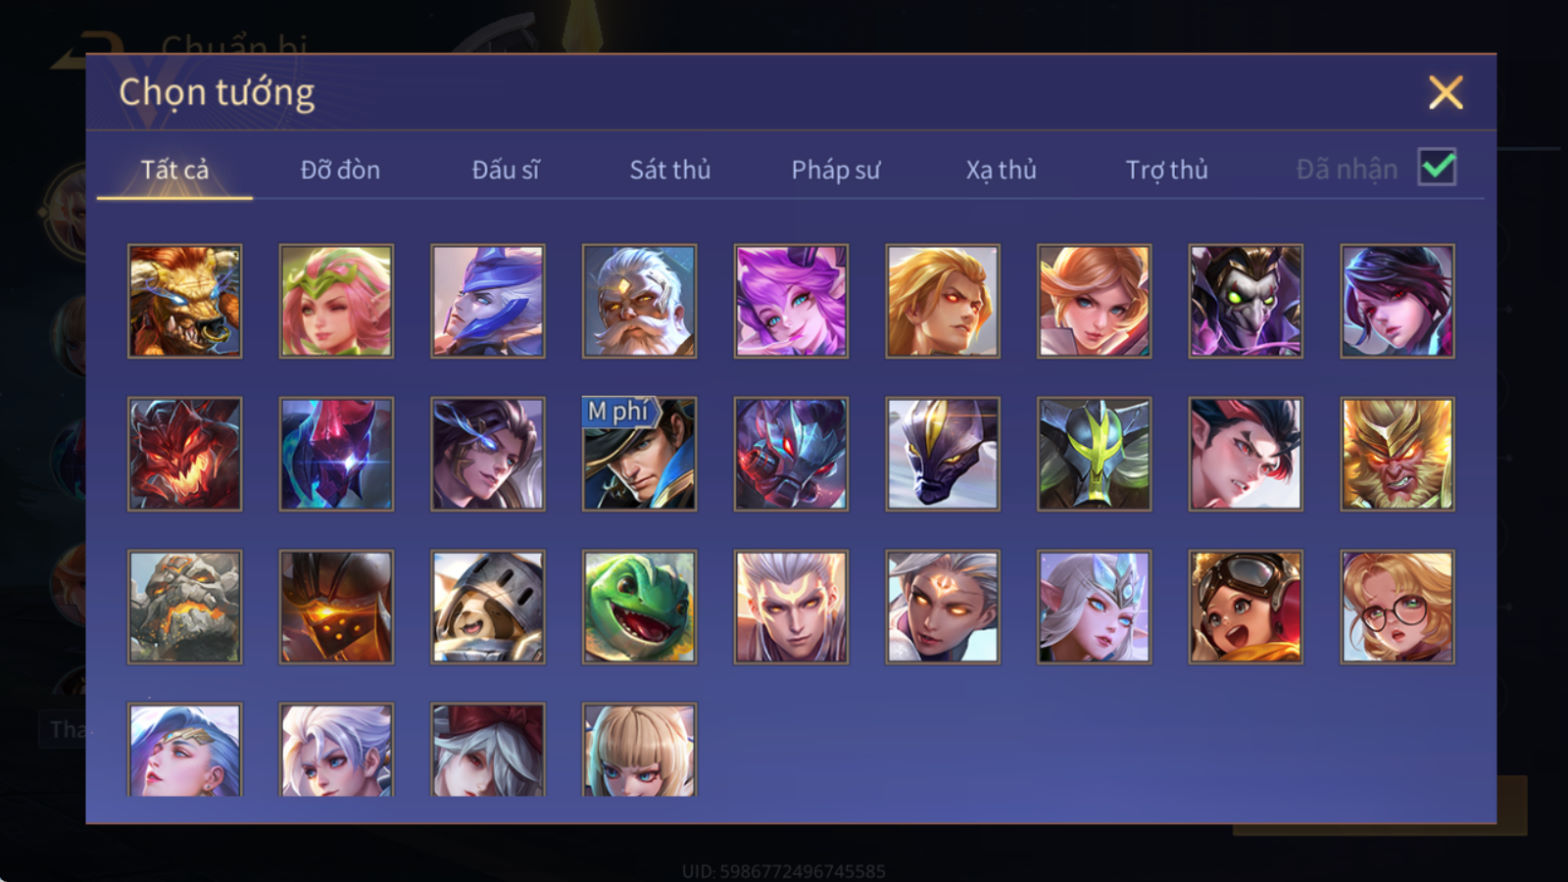Close the 'Chọn tướng' dialog
The height and width of the screenshot is (882, 1568).
point(1445,93)
